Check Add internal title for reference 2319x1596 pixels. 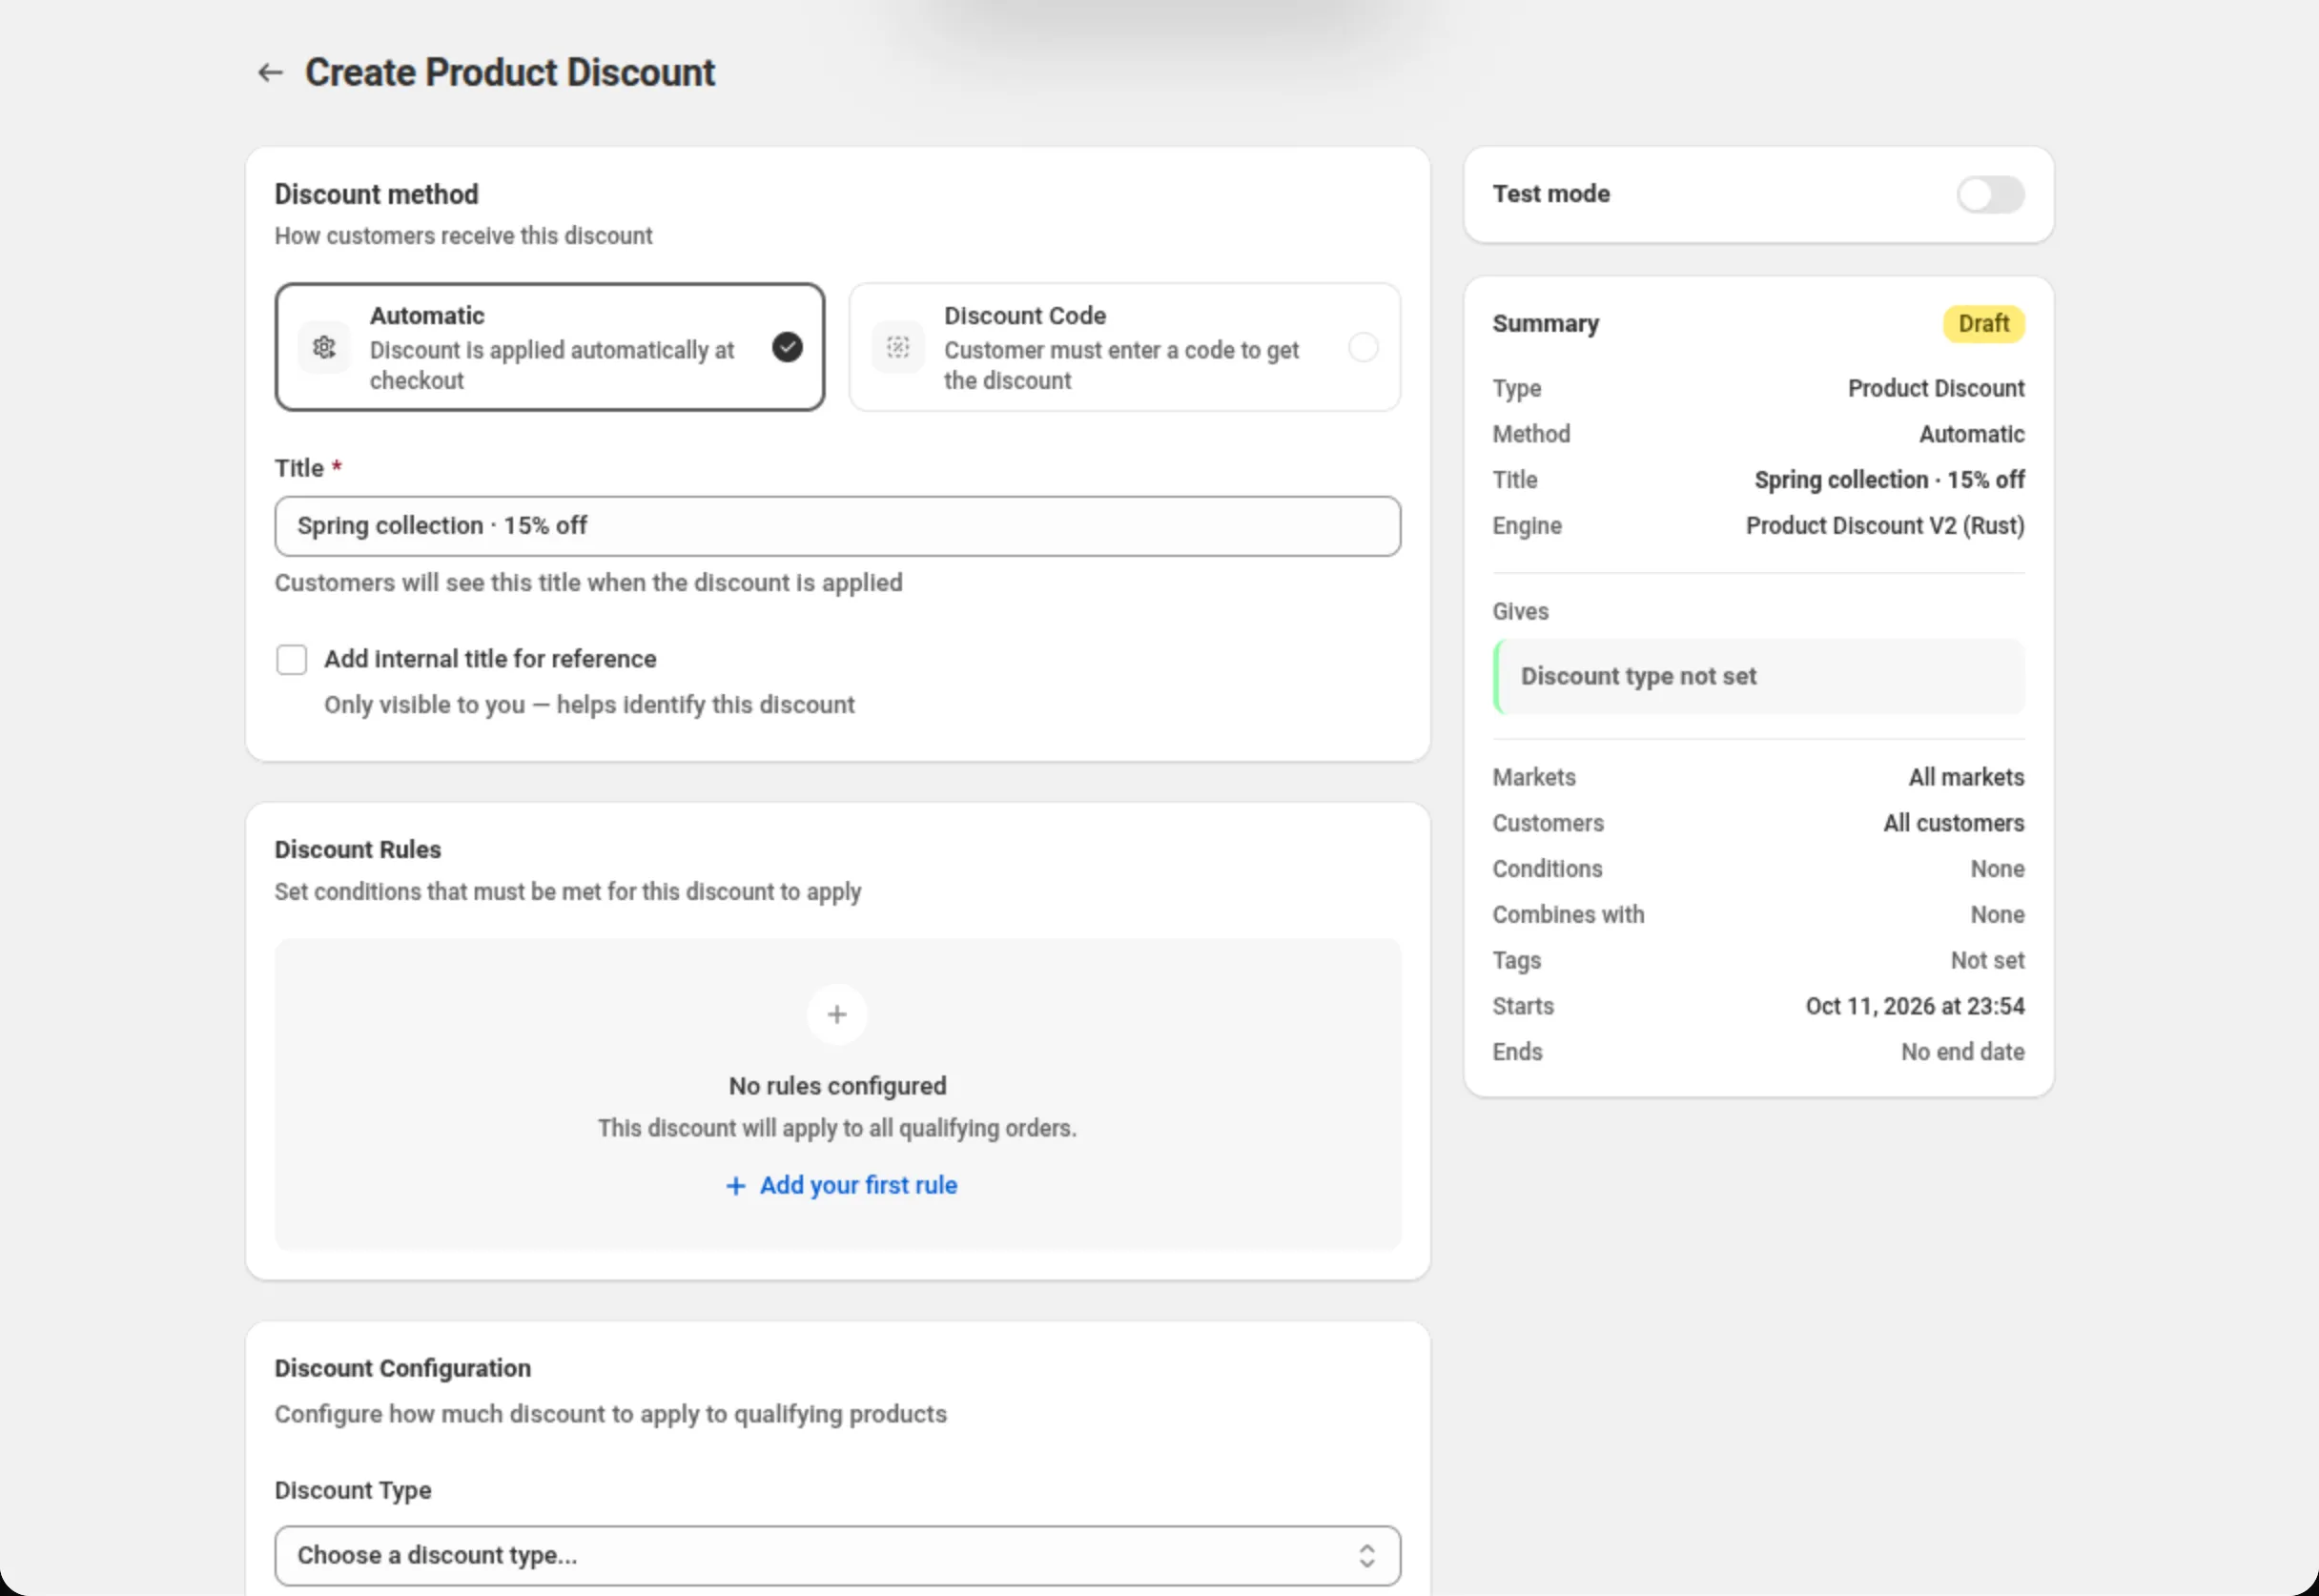291,659
